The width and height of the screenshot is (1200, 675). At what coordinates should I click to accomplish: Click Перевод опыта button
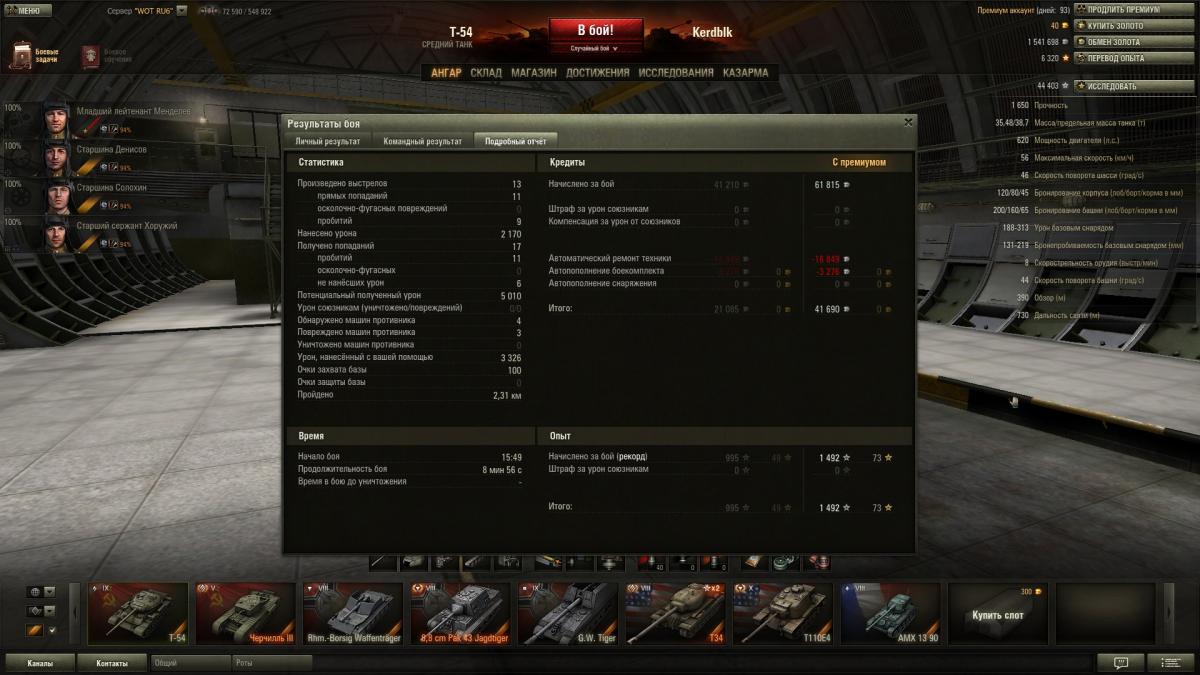coord(1134,58)
